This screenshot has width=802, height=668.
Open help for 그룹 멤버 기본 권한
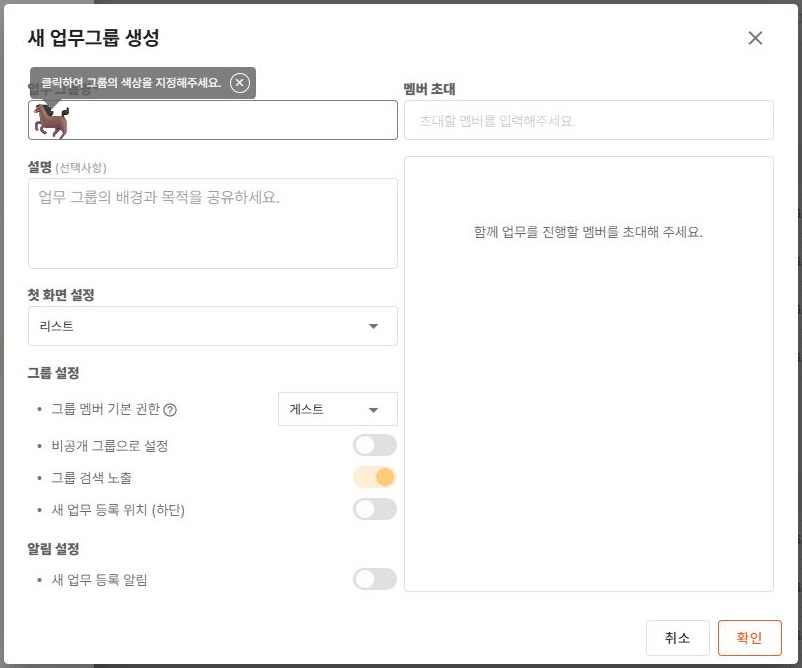tap(170, 410)
